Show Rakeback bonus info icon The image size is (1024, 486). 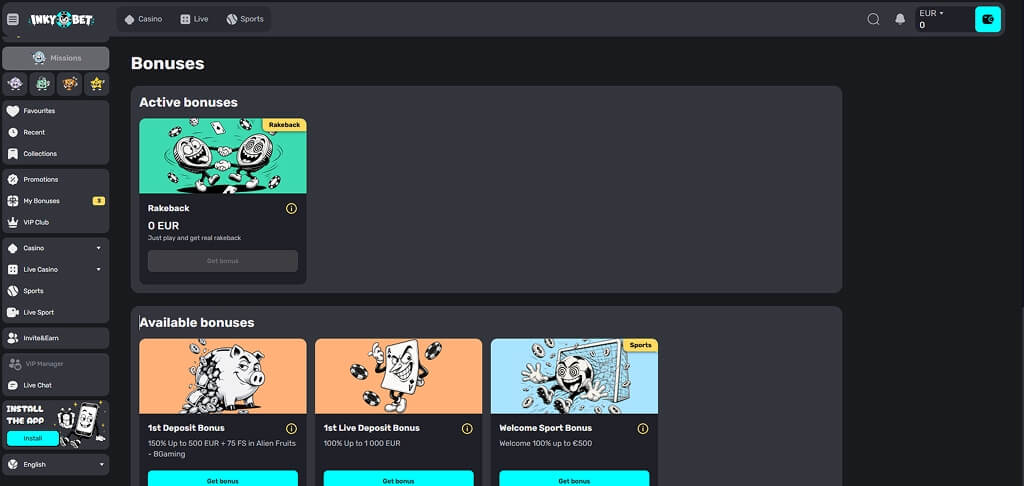[291, 208]
